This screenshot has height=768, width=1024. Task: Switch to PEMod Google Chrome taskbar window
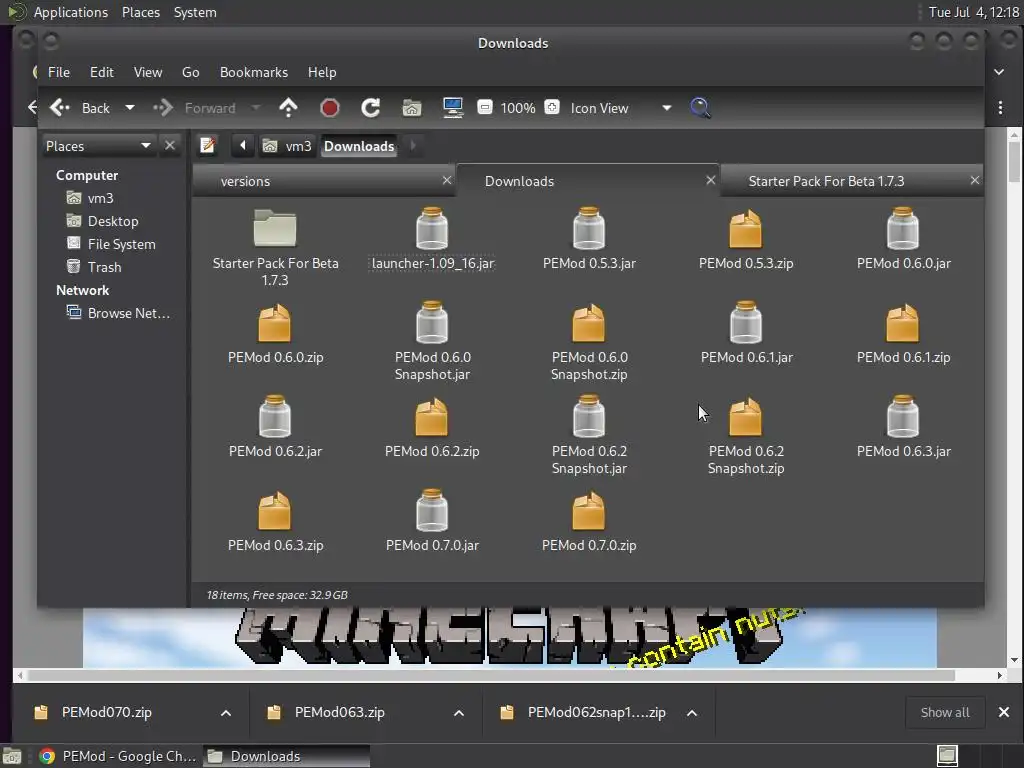118,756
